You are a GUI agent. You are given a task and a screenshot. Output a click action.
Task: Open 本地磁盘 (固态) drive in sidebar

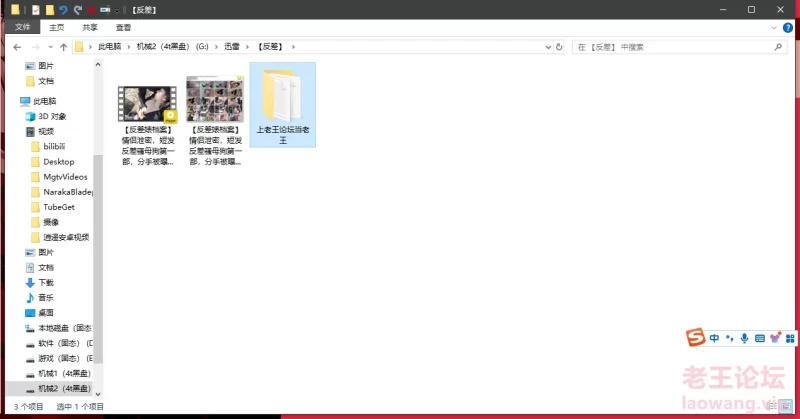coord(59,328)
